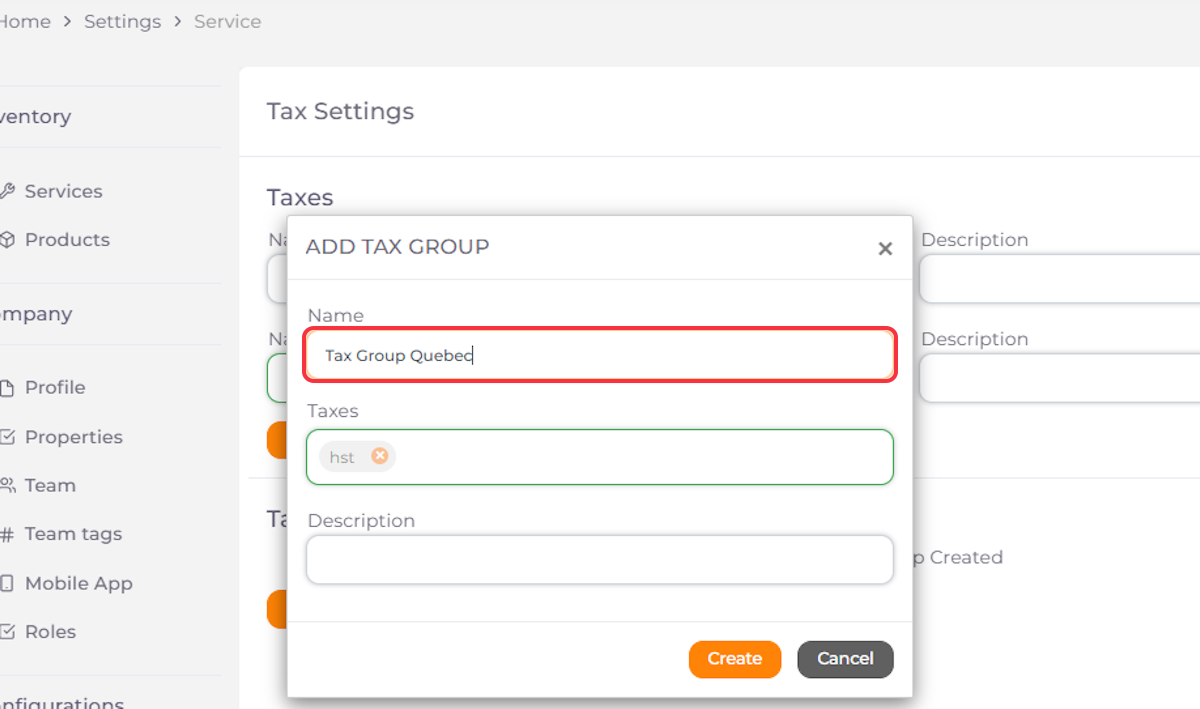
Task: Focus the Name field containing Tax Group Quebec
Action: (x=600, y=355)
